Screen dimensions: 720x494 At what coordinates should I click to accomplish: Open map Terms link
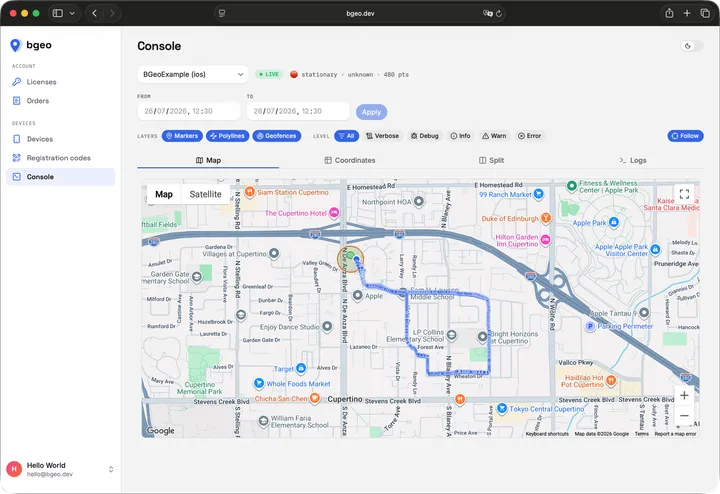coord(641,434)
